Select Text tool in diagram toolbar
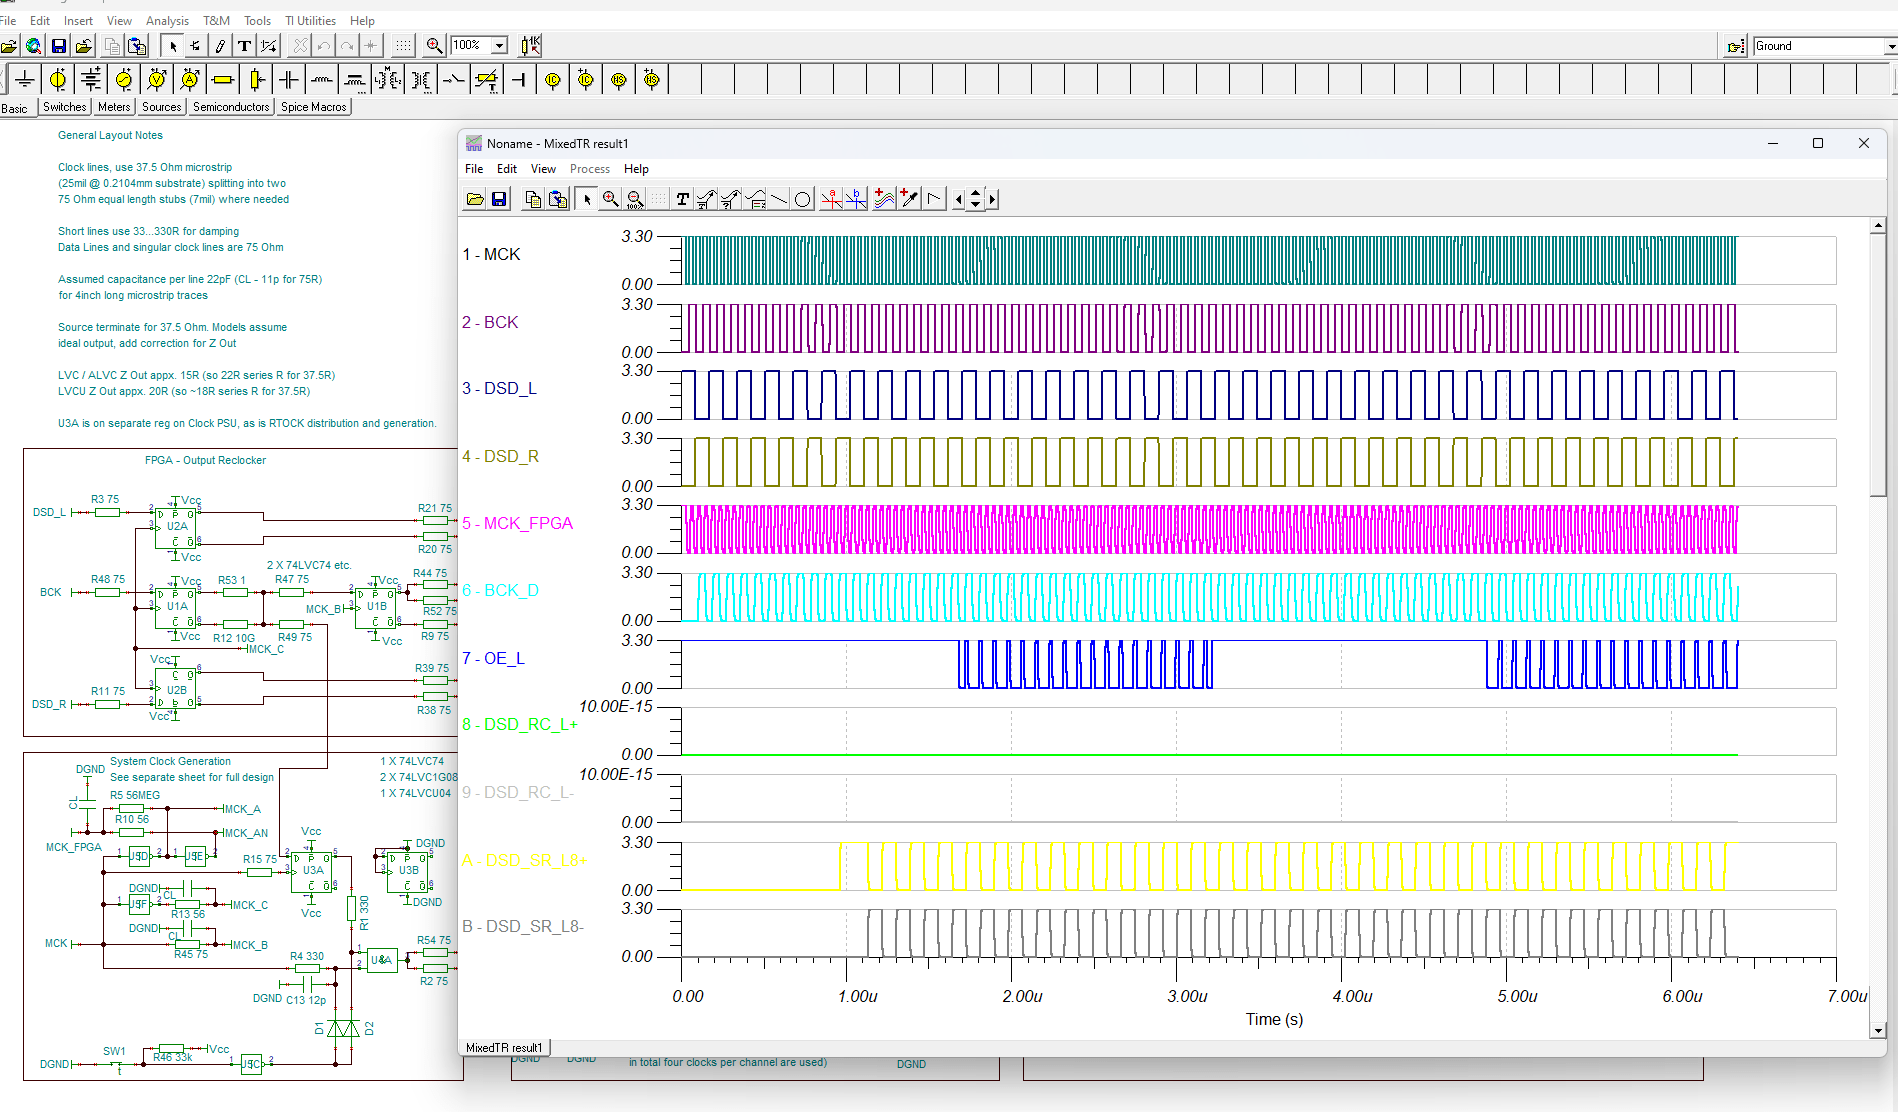Viewport: 1898px width, 1112px height. pyautogui.click(x=682, y=199)
